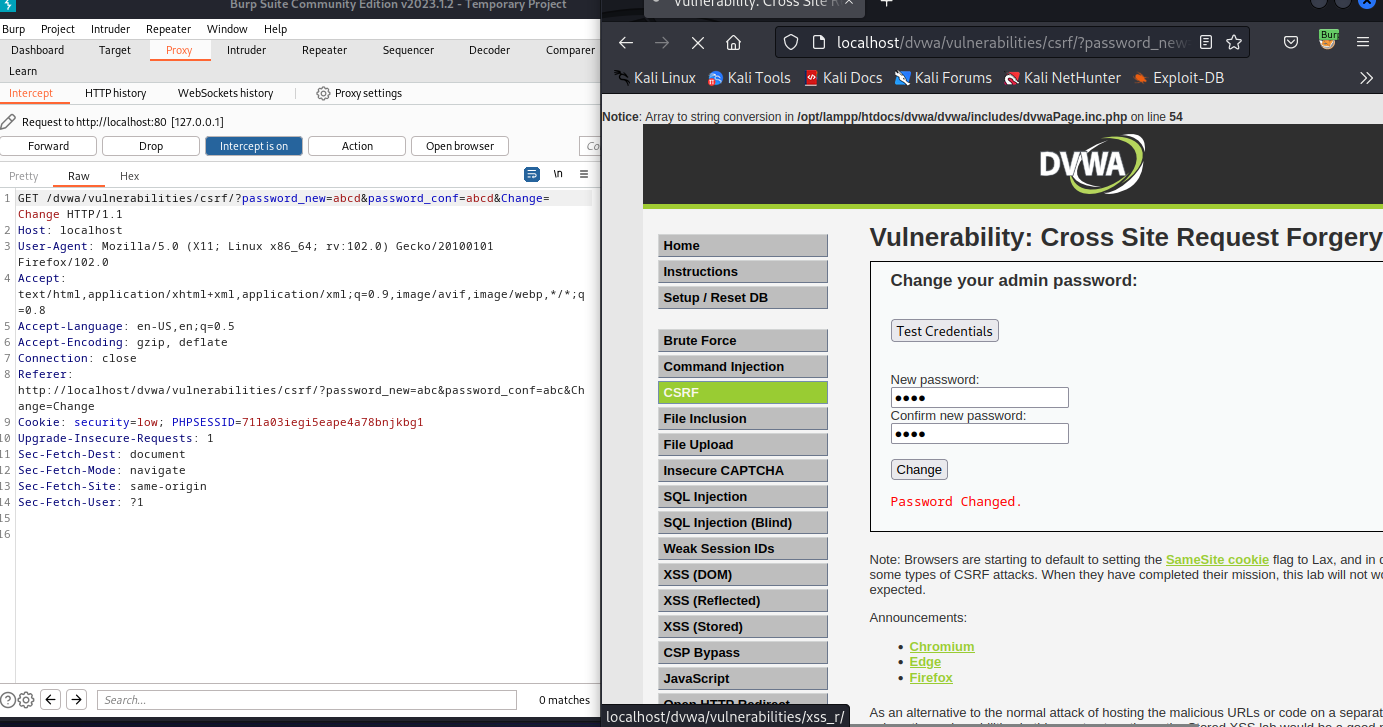This screenshot has width=1383, height=727.
Task: Click the help question mark icon in Burp search bar
Action: click(x=8, y=700)
